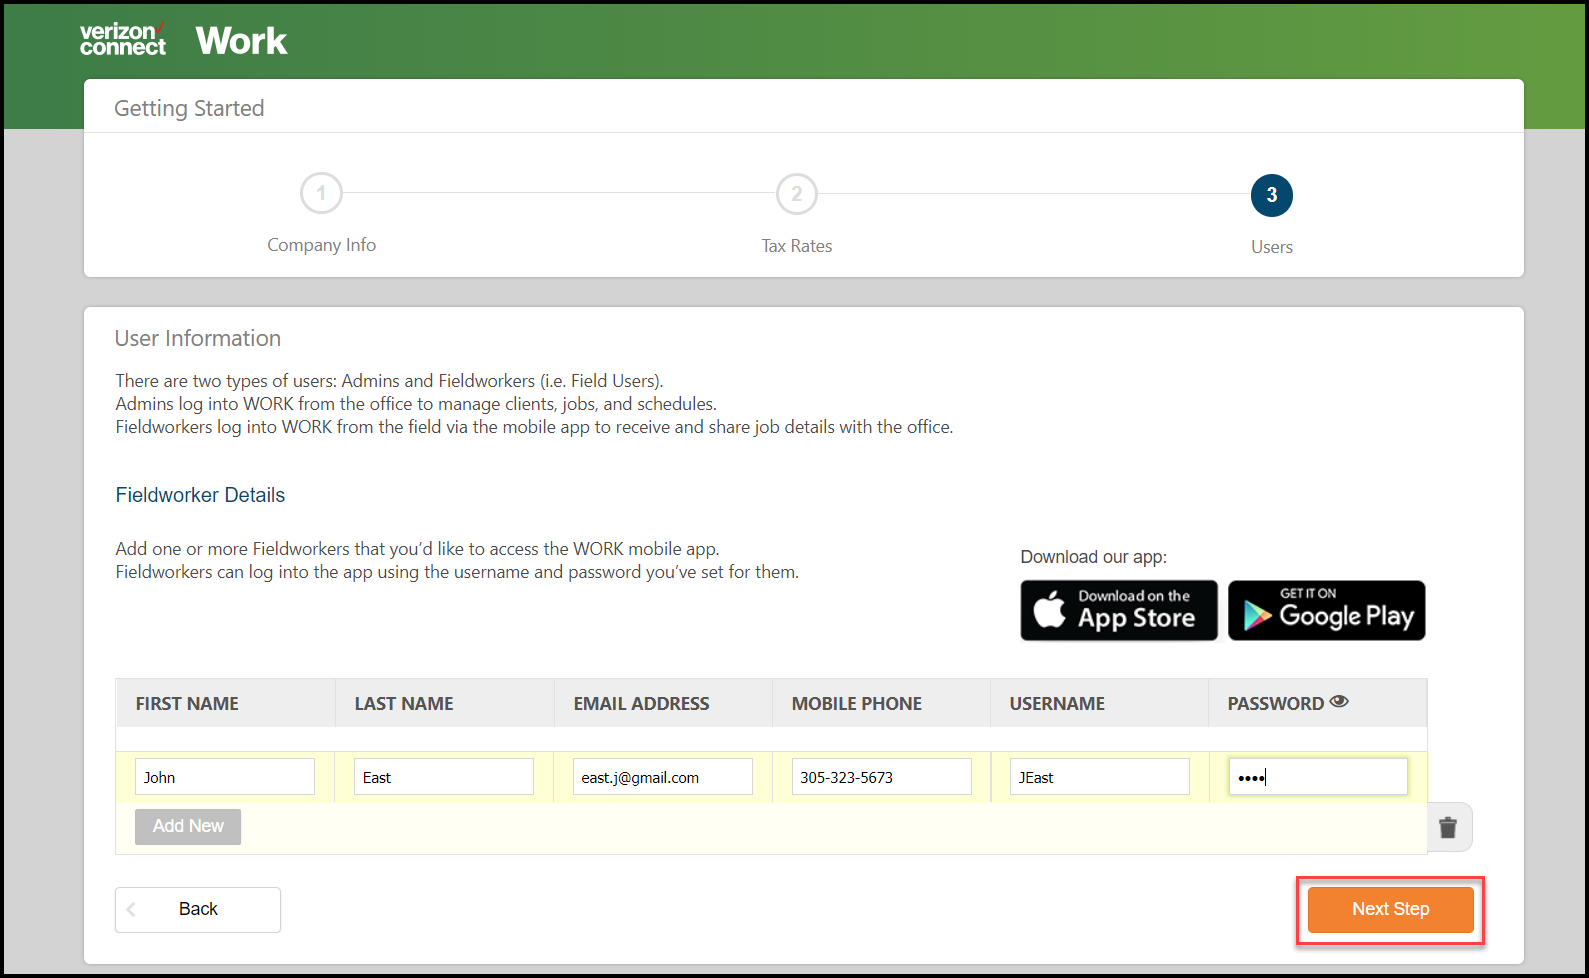This screenshot has height=978, width=1589.
Task: Click the Verizon Connect logo
Action: click(x=123, y=39)
